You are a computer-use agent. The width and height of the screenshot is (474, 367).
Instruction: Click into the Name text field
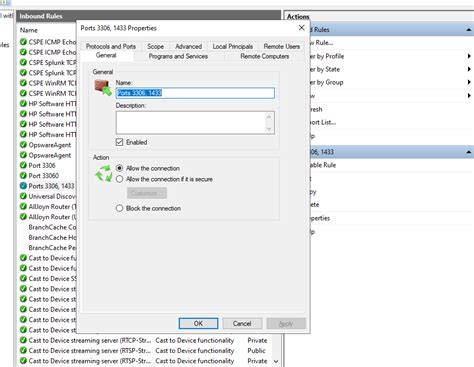(195, 93)
